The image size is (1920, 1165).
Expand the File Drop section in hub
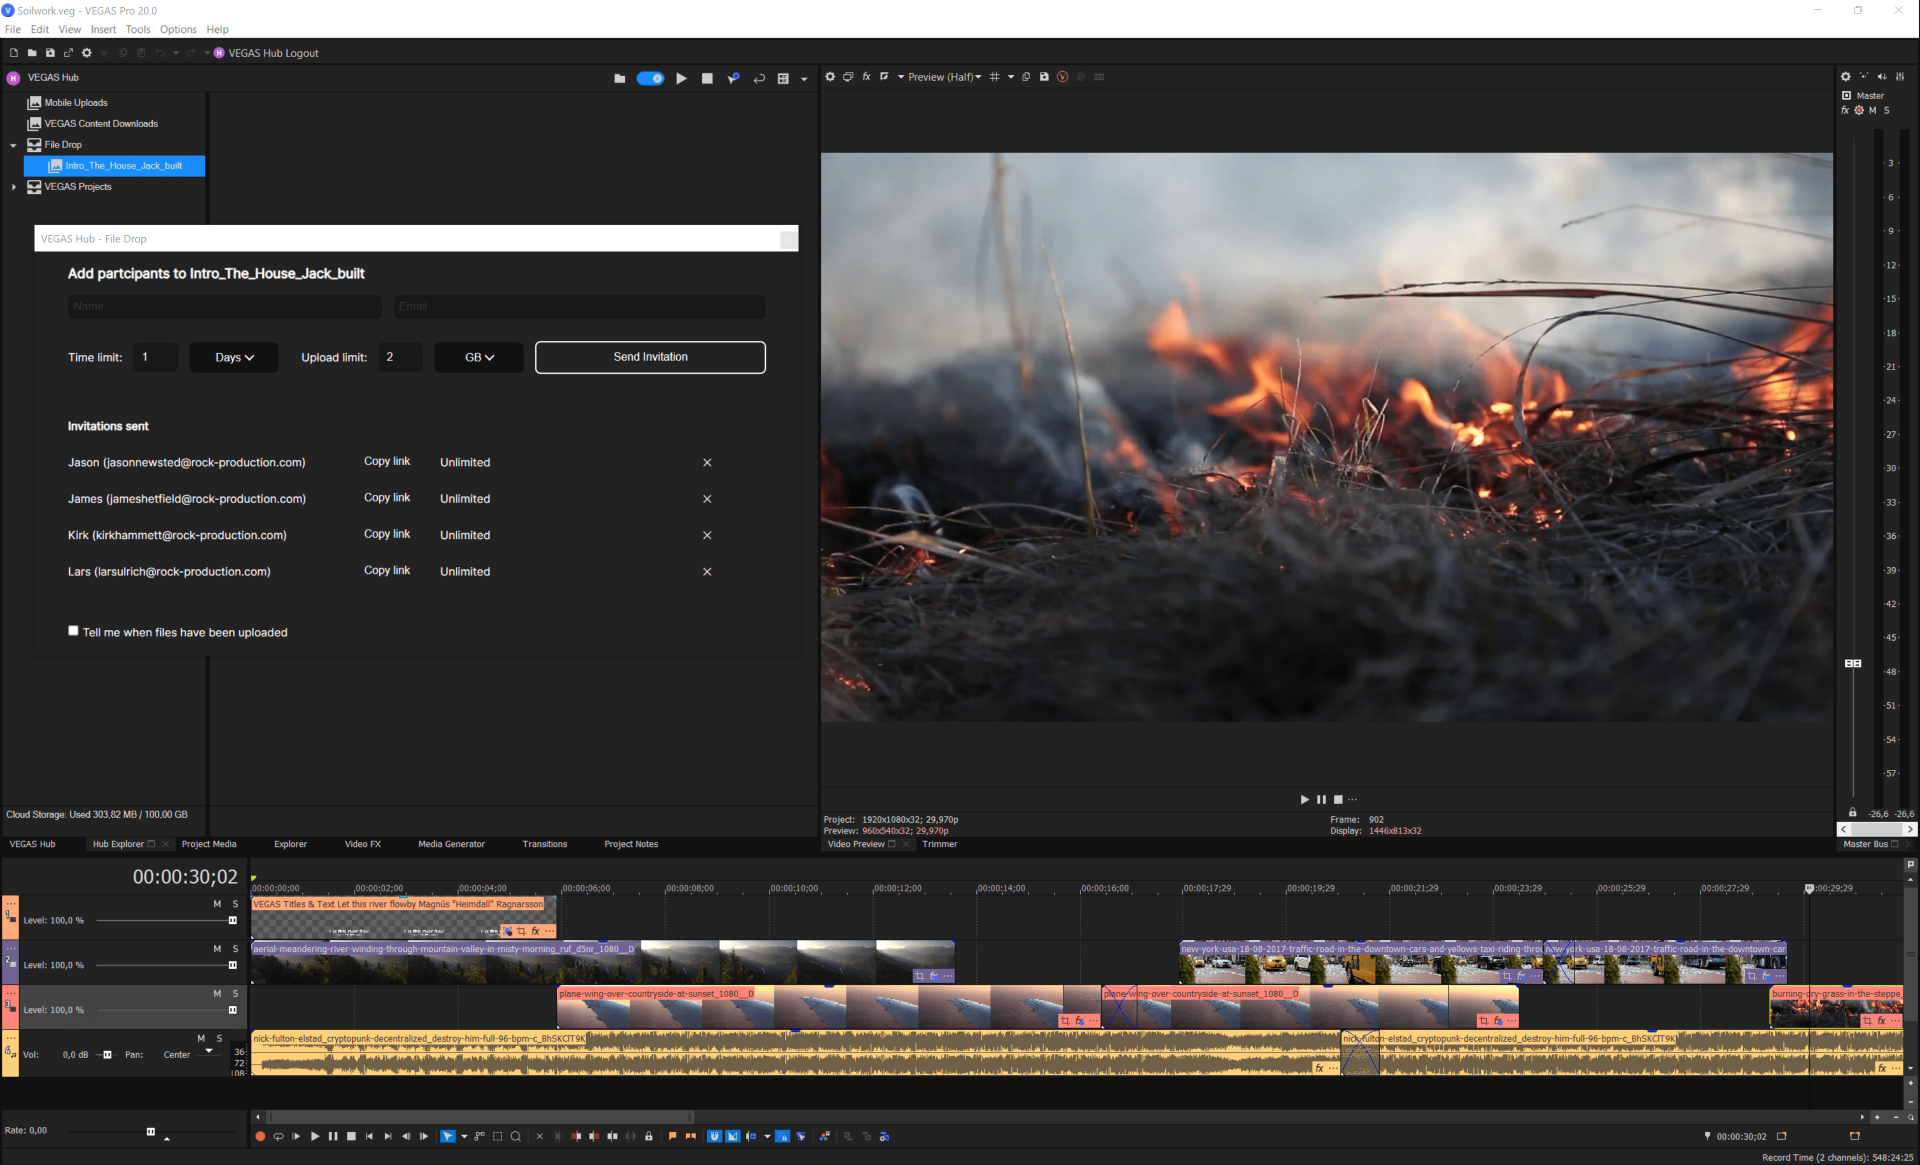(12, 144)
